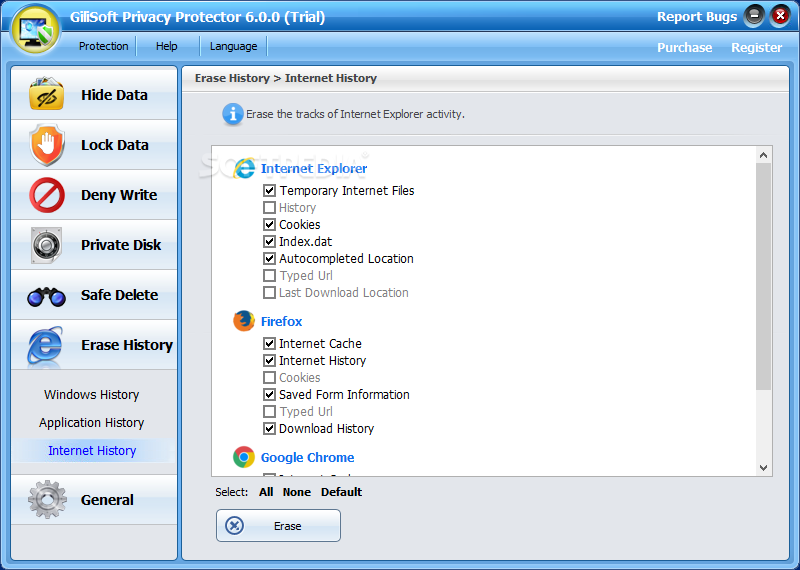Enable the Internet Explorer History checkbox
The image size is (800, 570).
(269, 208)
